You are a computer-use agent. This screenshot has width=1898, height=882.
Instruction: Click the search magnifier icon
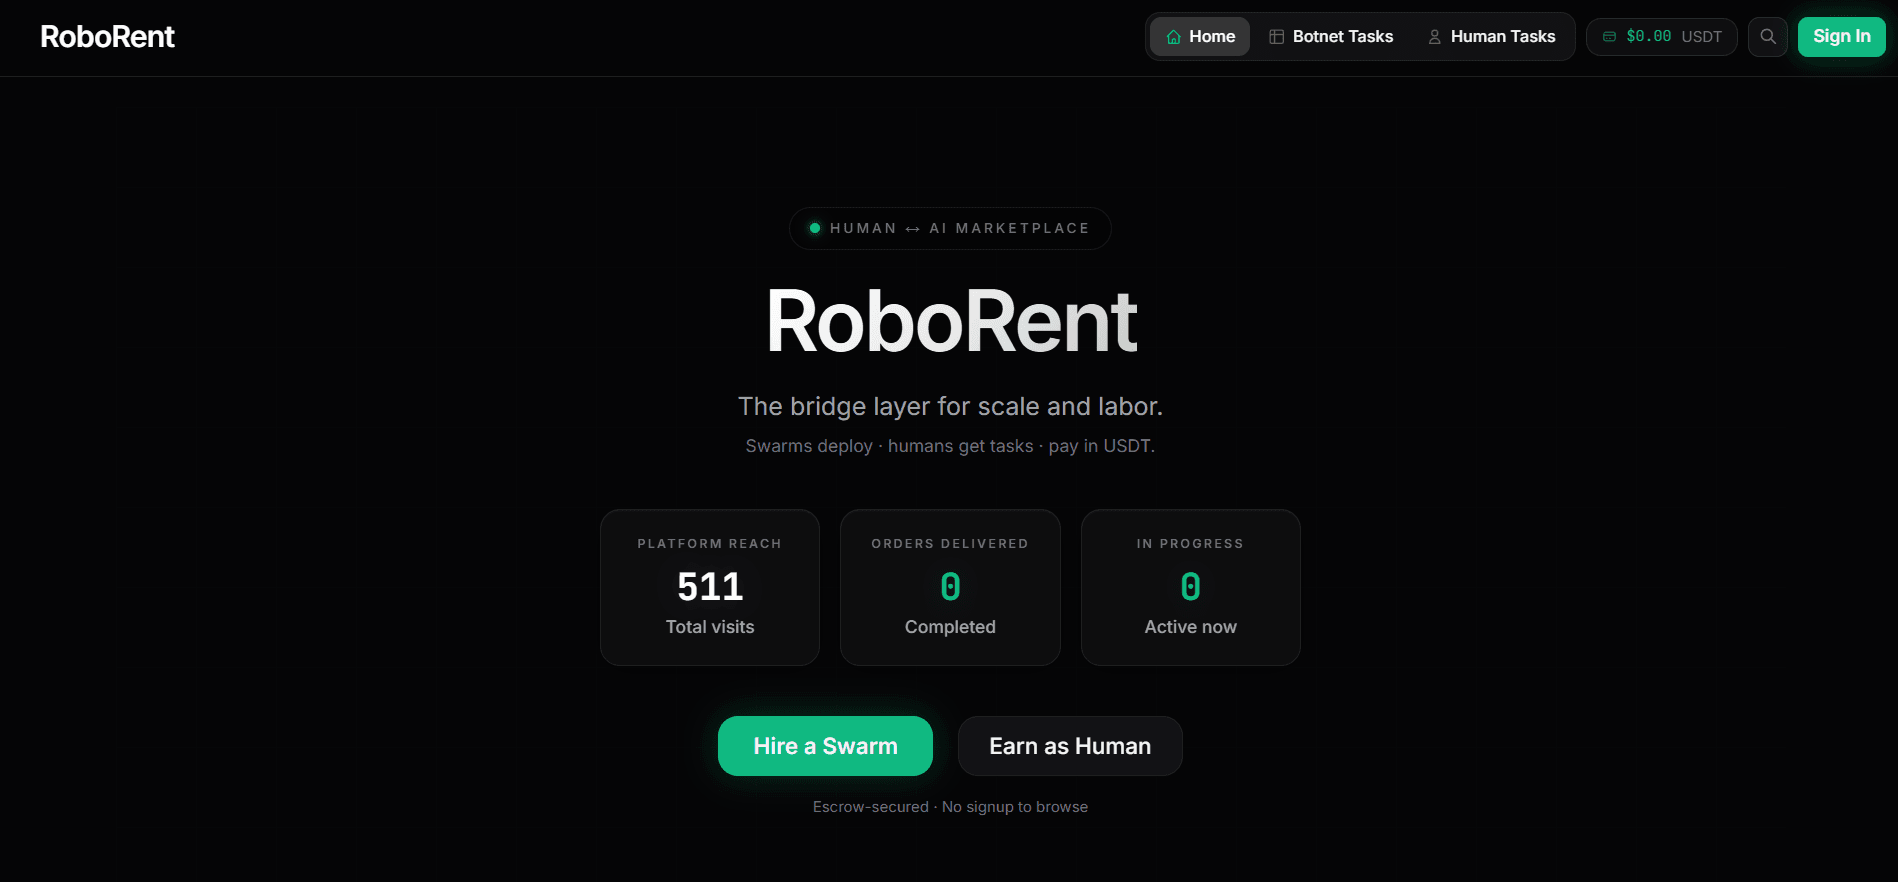click(1767, 37)
